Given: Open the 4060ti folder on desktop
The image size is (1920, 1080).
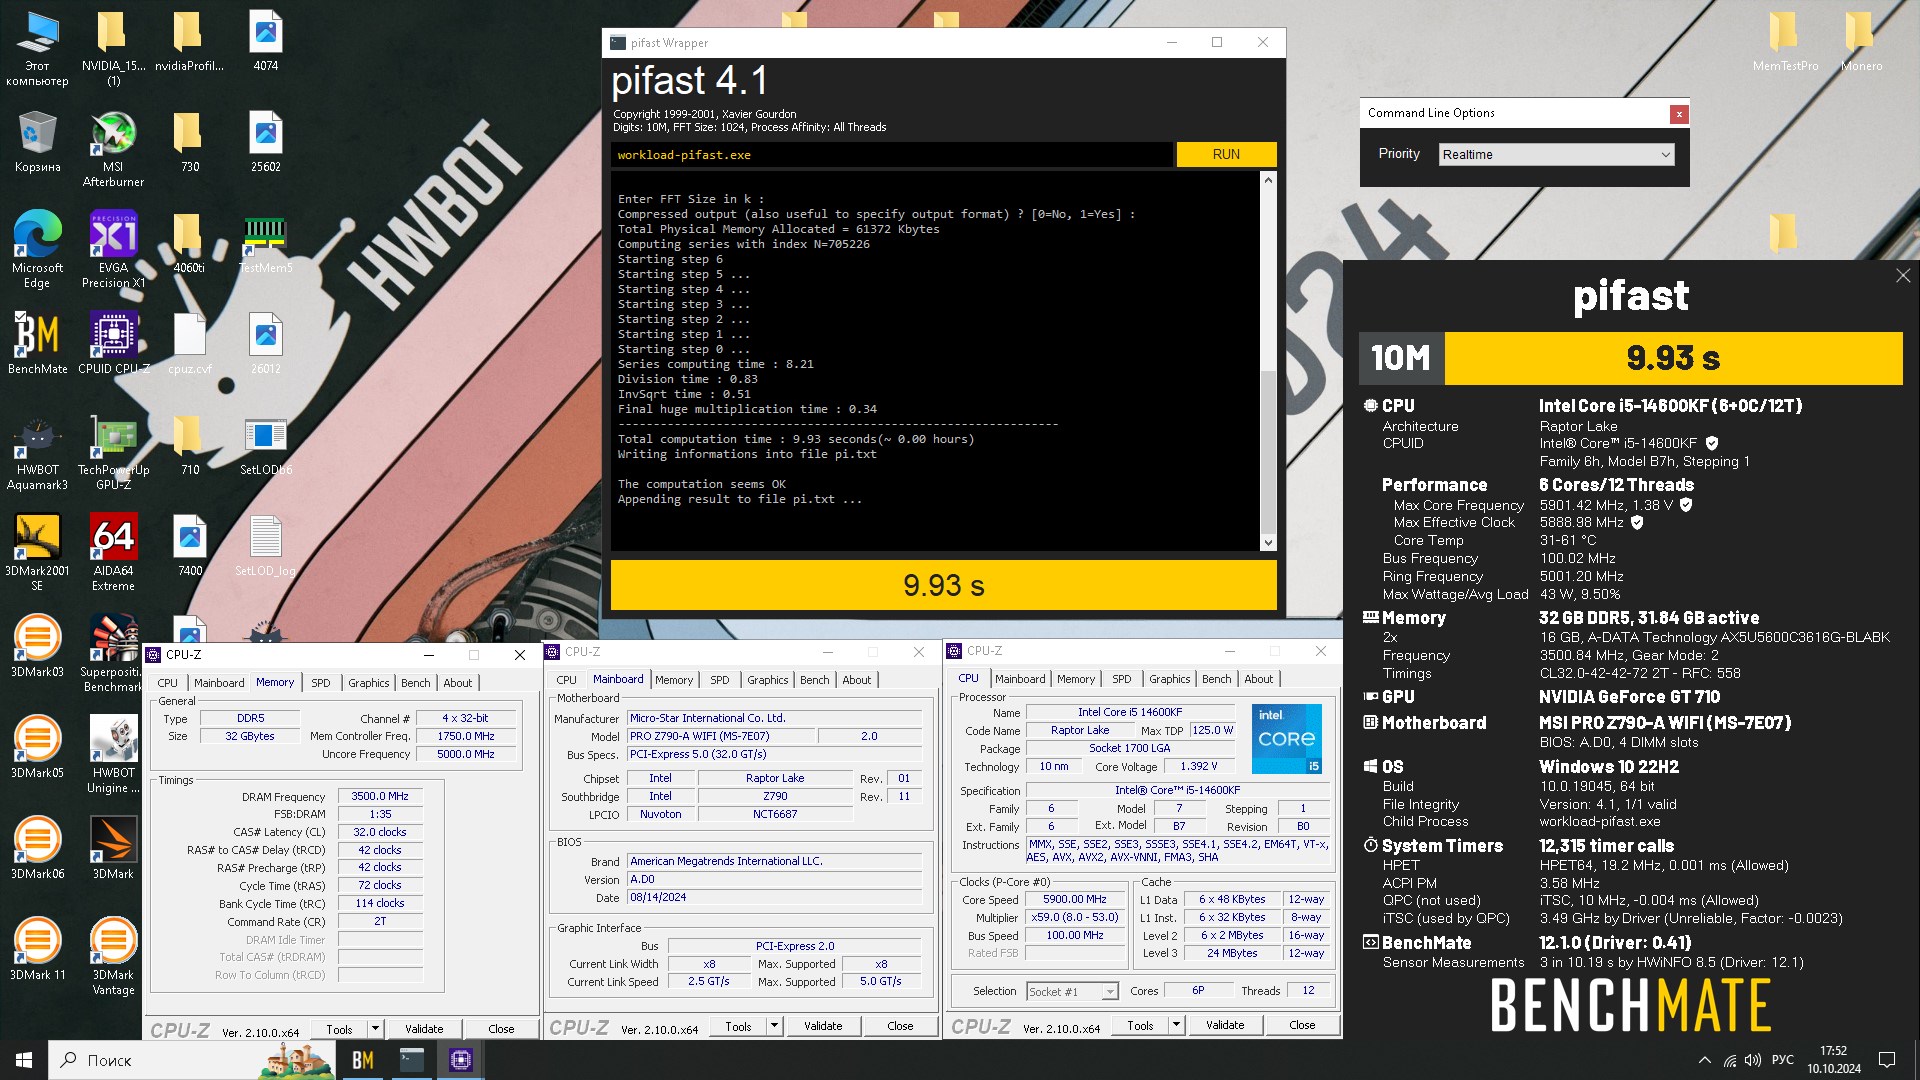Looking at the screenshot, I should [189, 243].
